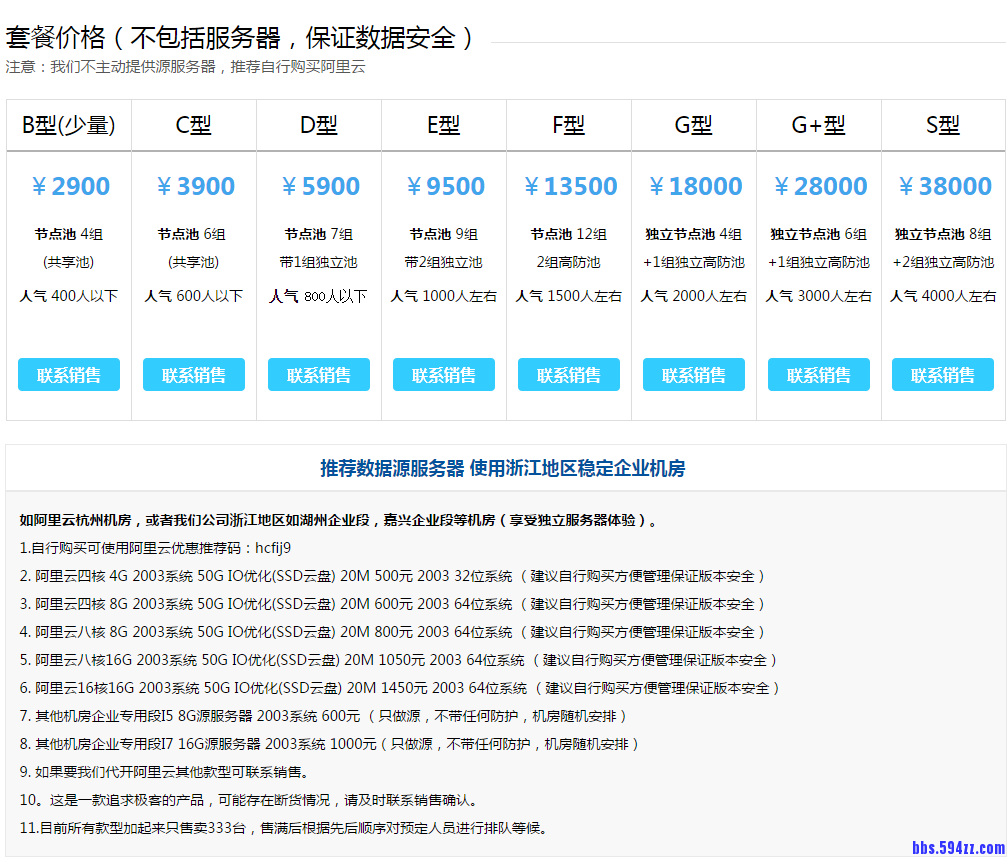This screenshot has height=858, width=1008.
Task: Click 联系销售 button under B型(少量) plan
Action: click(69, 374)
